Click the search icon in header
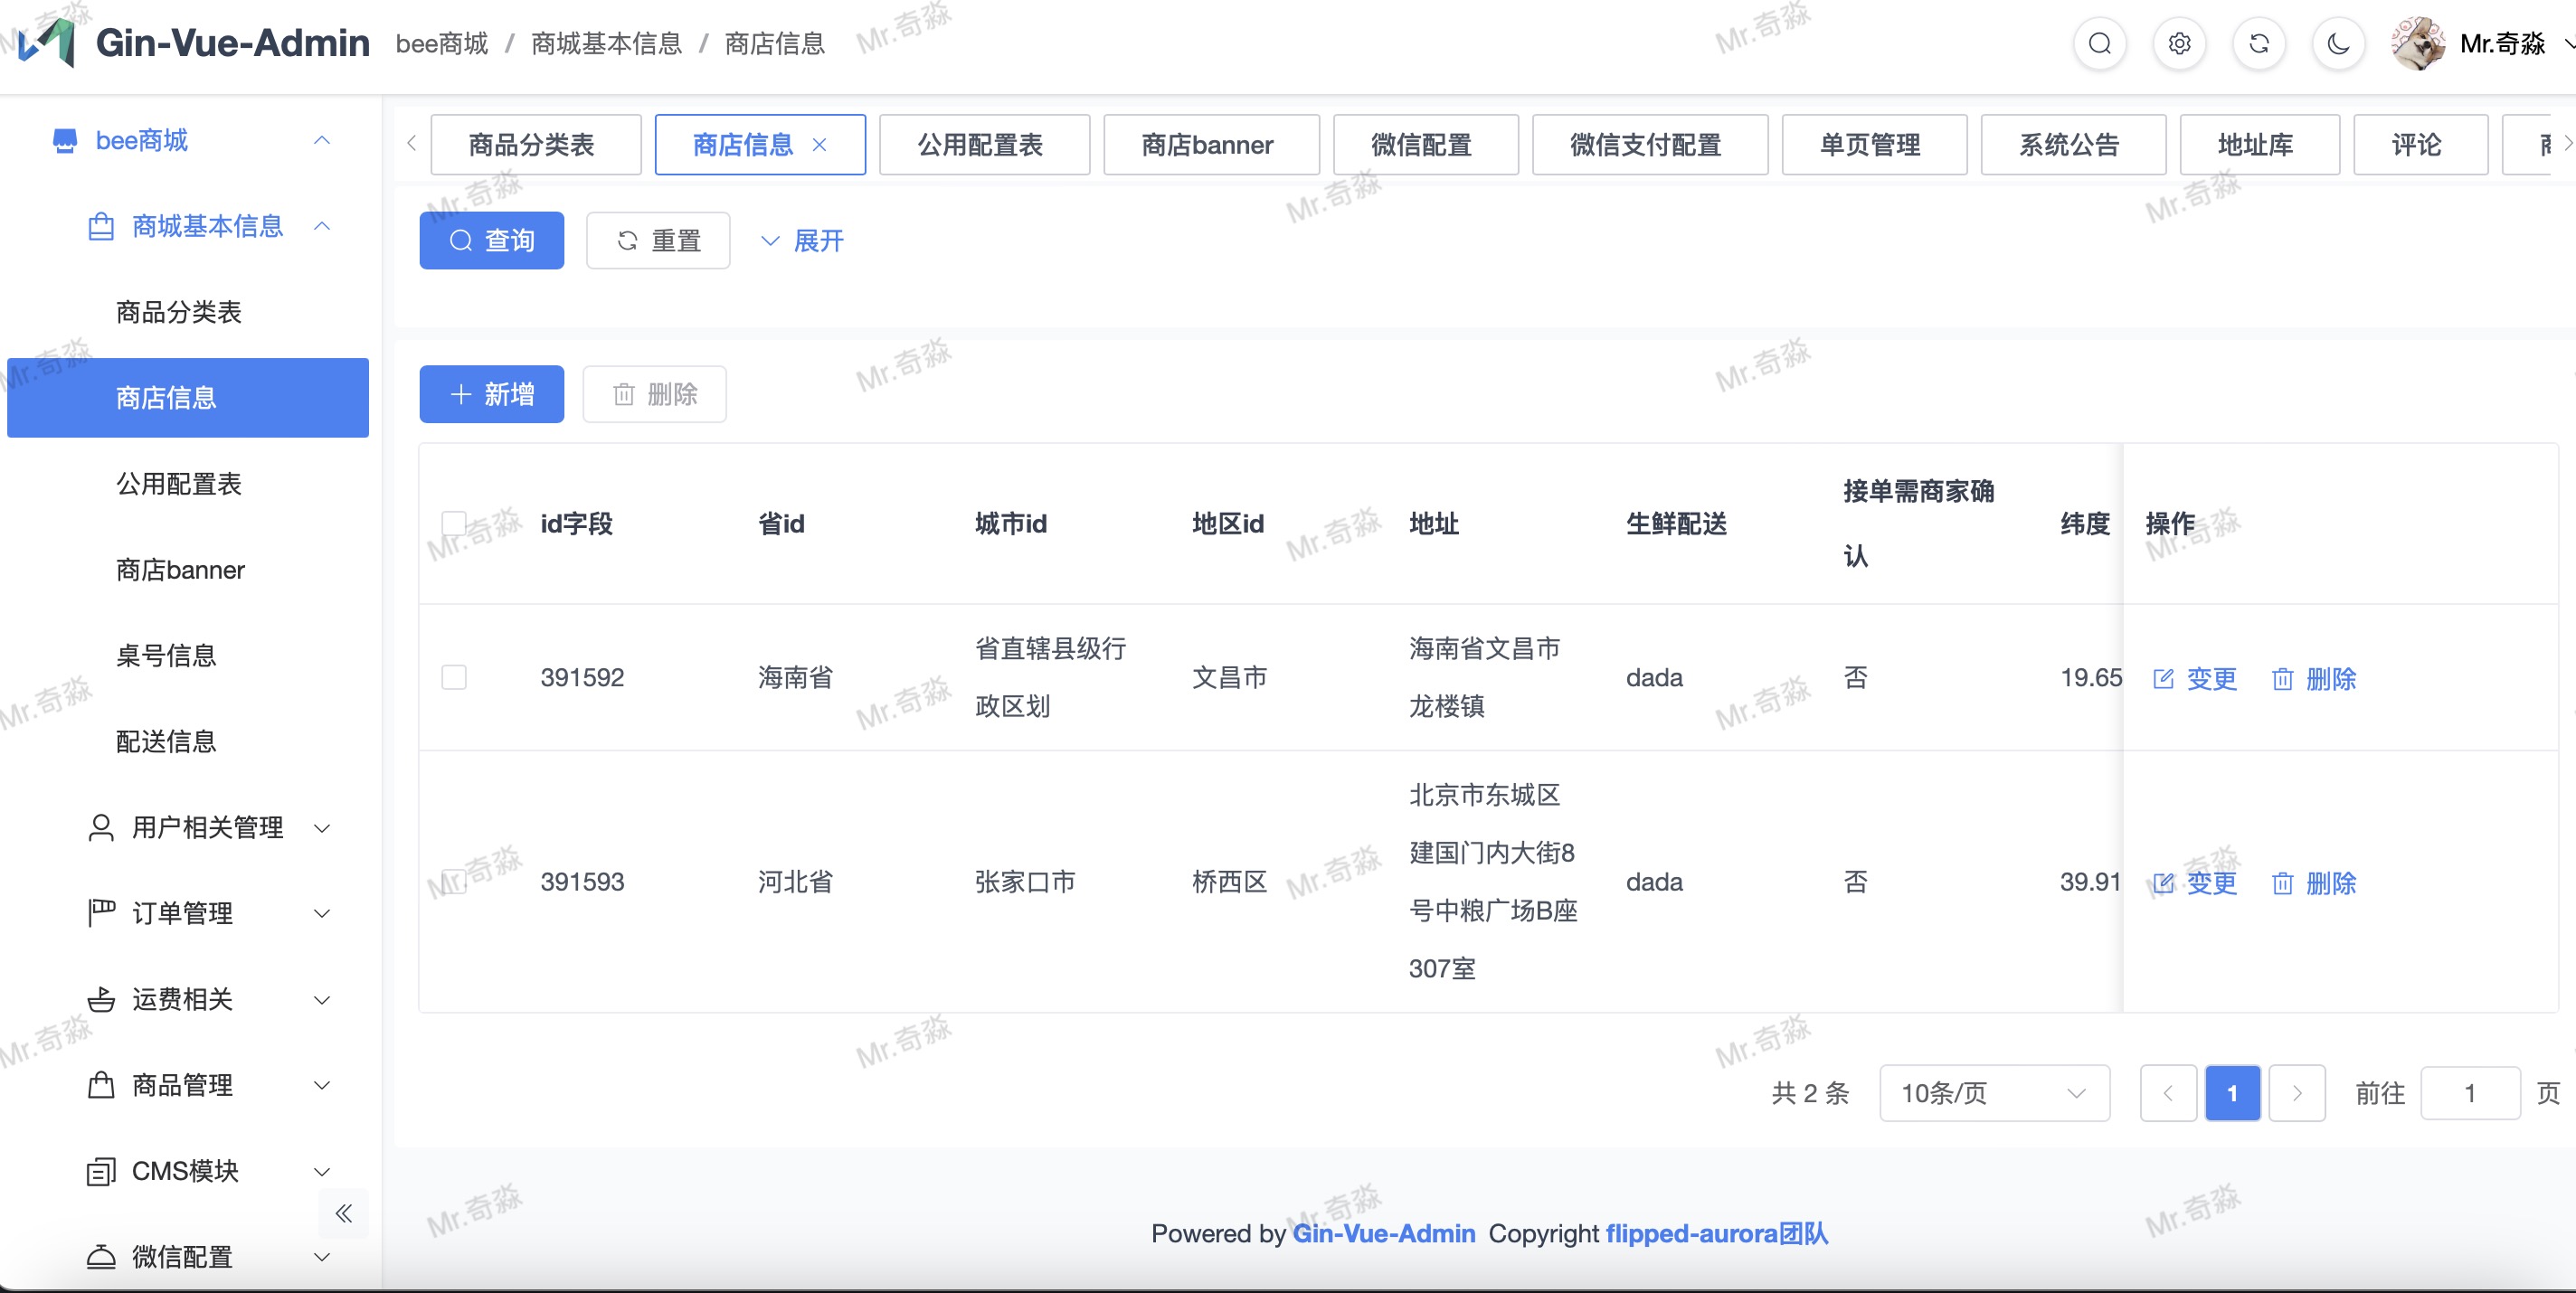This screenshot has height=1293, width=2576. (x=2099, y=44)
